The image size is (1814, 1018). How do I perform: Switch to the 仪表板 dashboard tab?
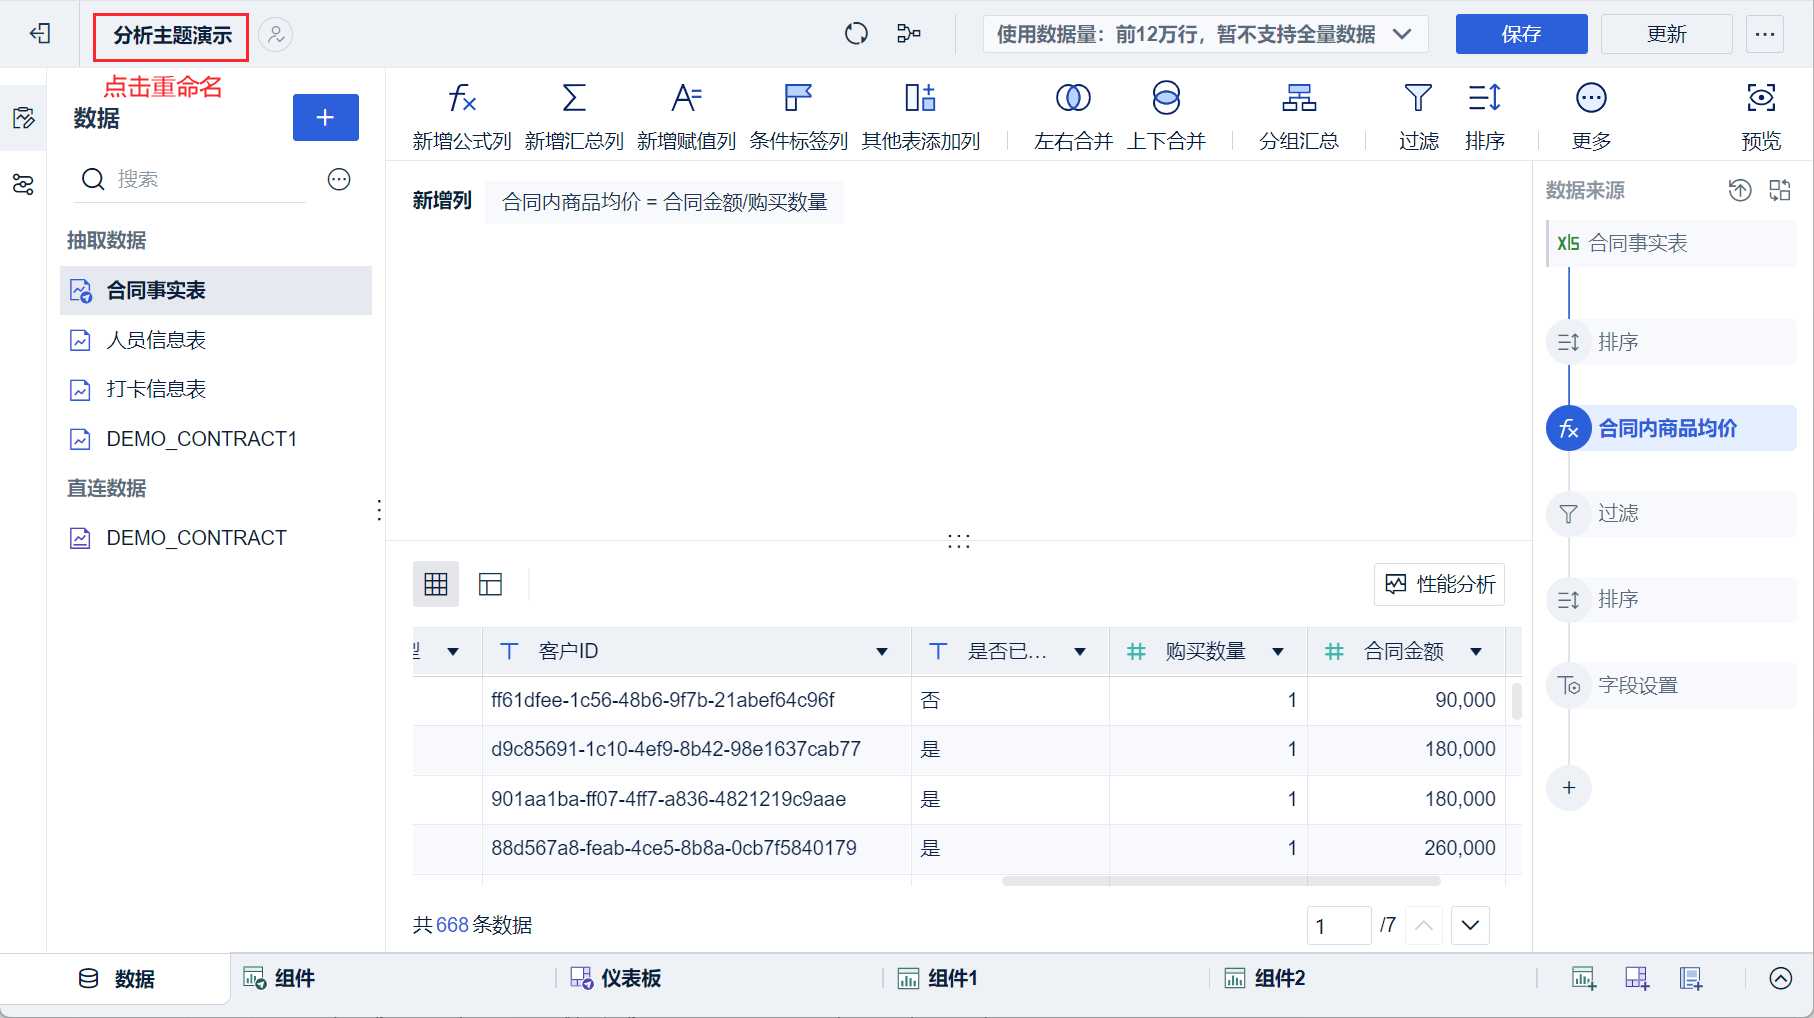coord(616,978)
